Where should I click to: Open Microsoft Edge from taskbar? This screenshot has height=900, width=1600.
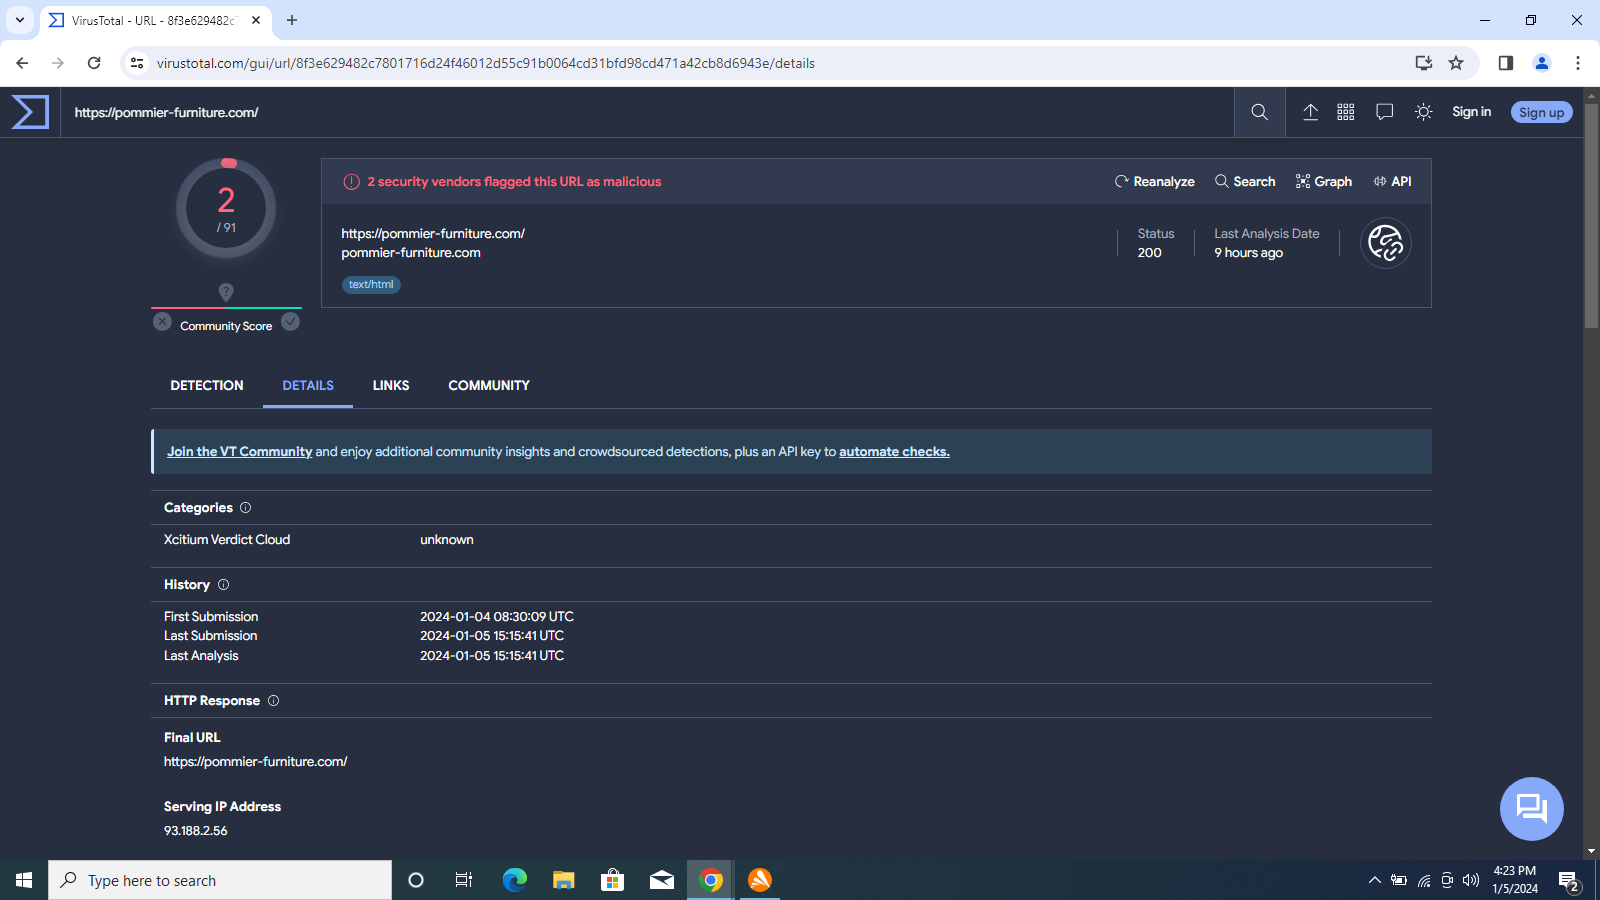pyautogui.click(x=514, y=880)
